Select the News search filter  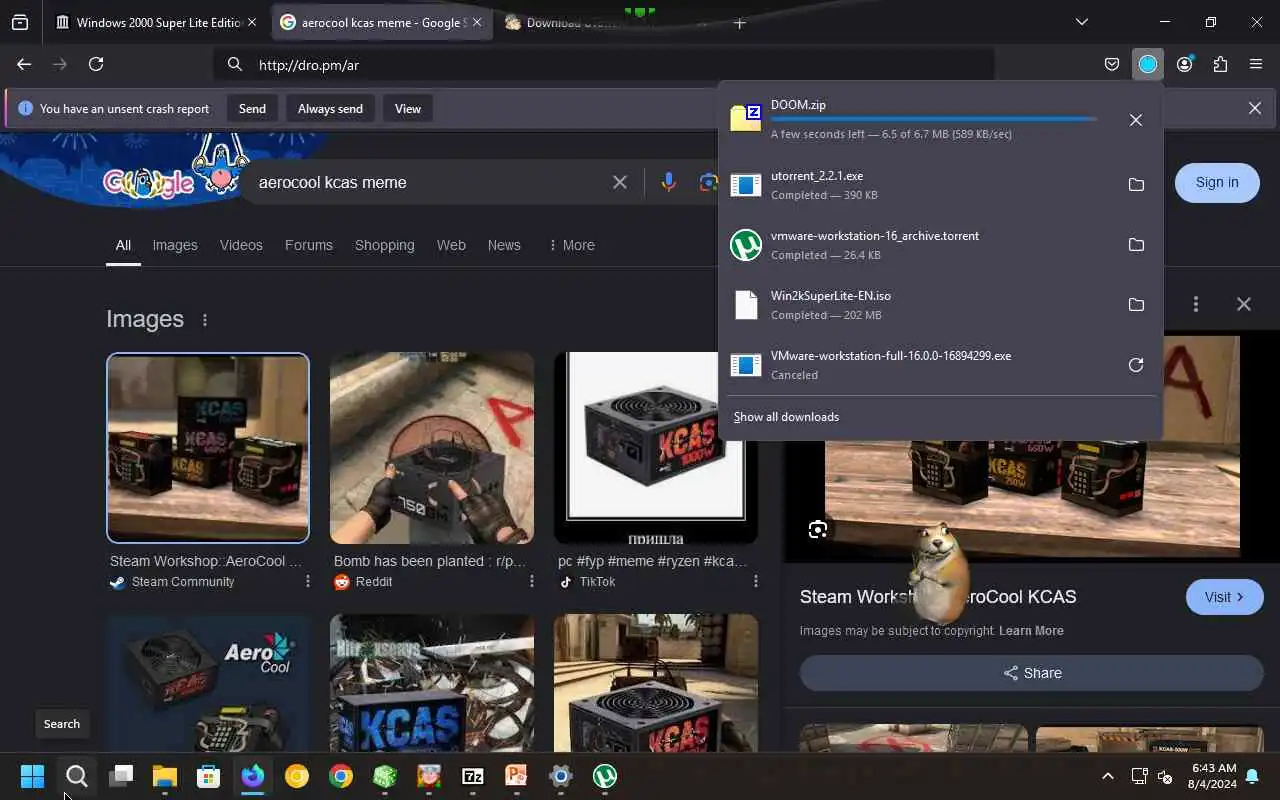click(x=504, y=245)
